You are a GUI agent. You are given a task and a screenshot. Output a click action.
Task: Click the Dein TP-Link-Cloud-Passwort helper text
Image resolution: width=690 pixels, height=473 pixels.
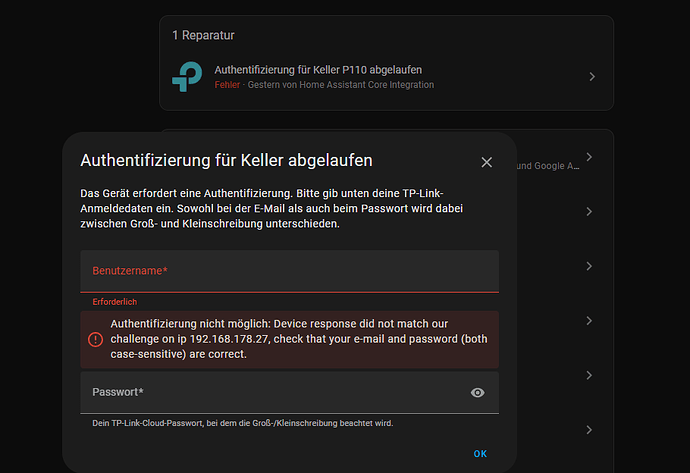[x=242, y=423]
